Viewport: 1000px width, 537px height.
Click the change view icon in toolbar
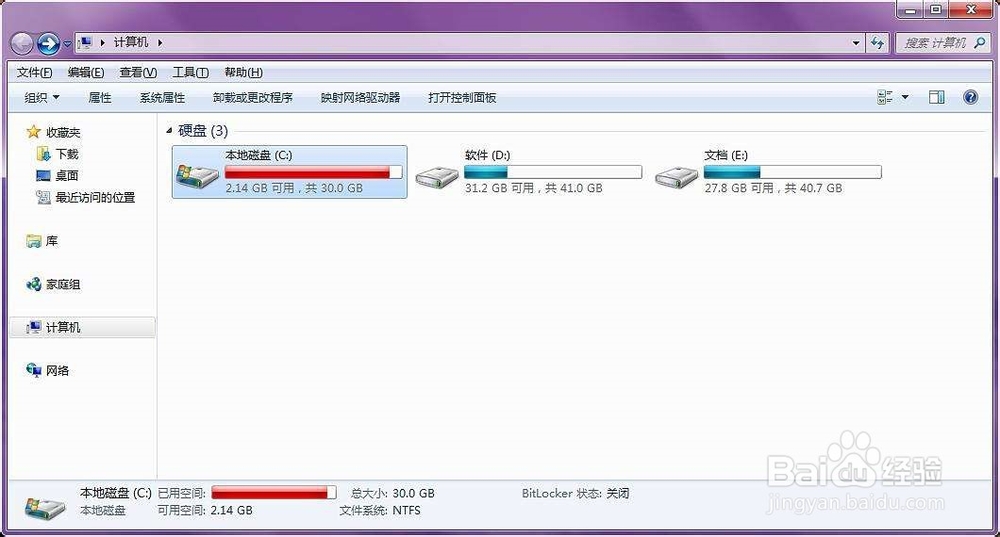point(885,98)
